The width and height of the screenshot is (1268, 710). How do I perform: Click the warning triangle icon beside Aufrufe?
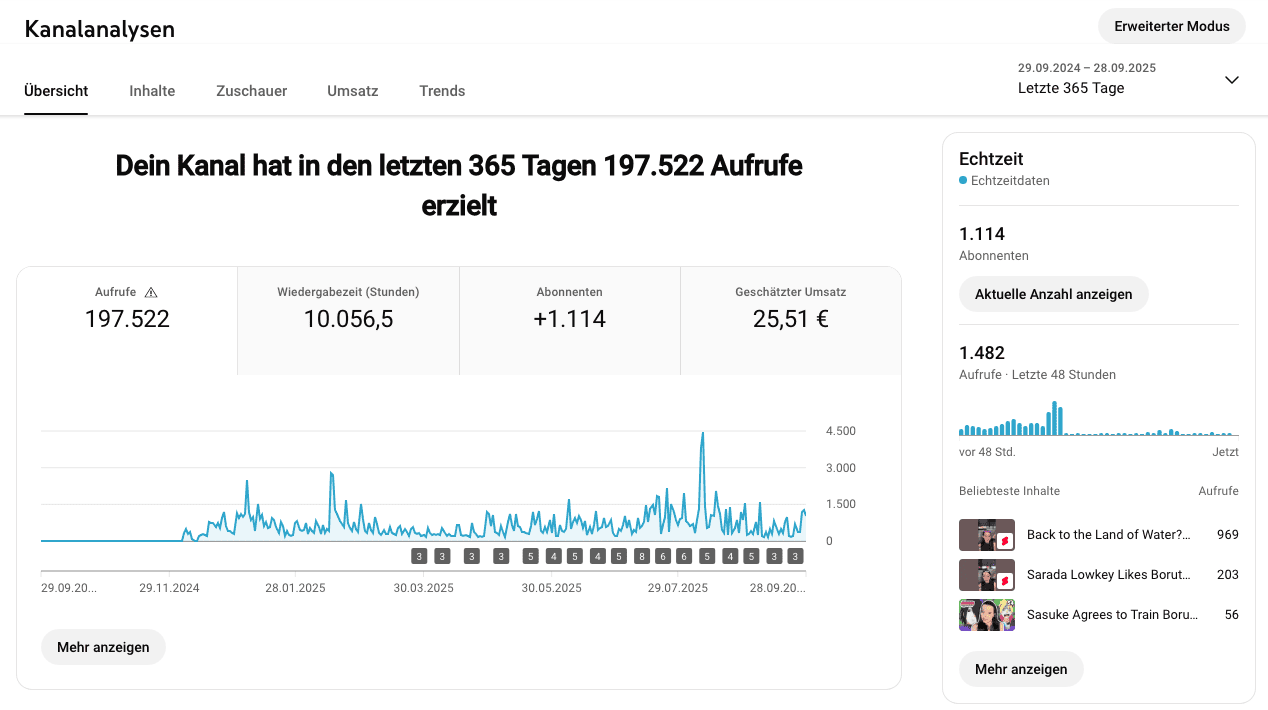151,293
